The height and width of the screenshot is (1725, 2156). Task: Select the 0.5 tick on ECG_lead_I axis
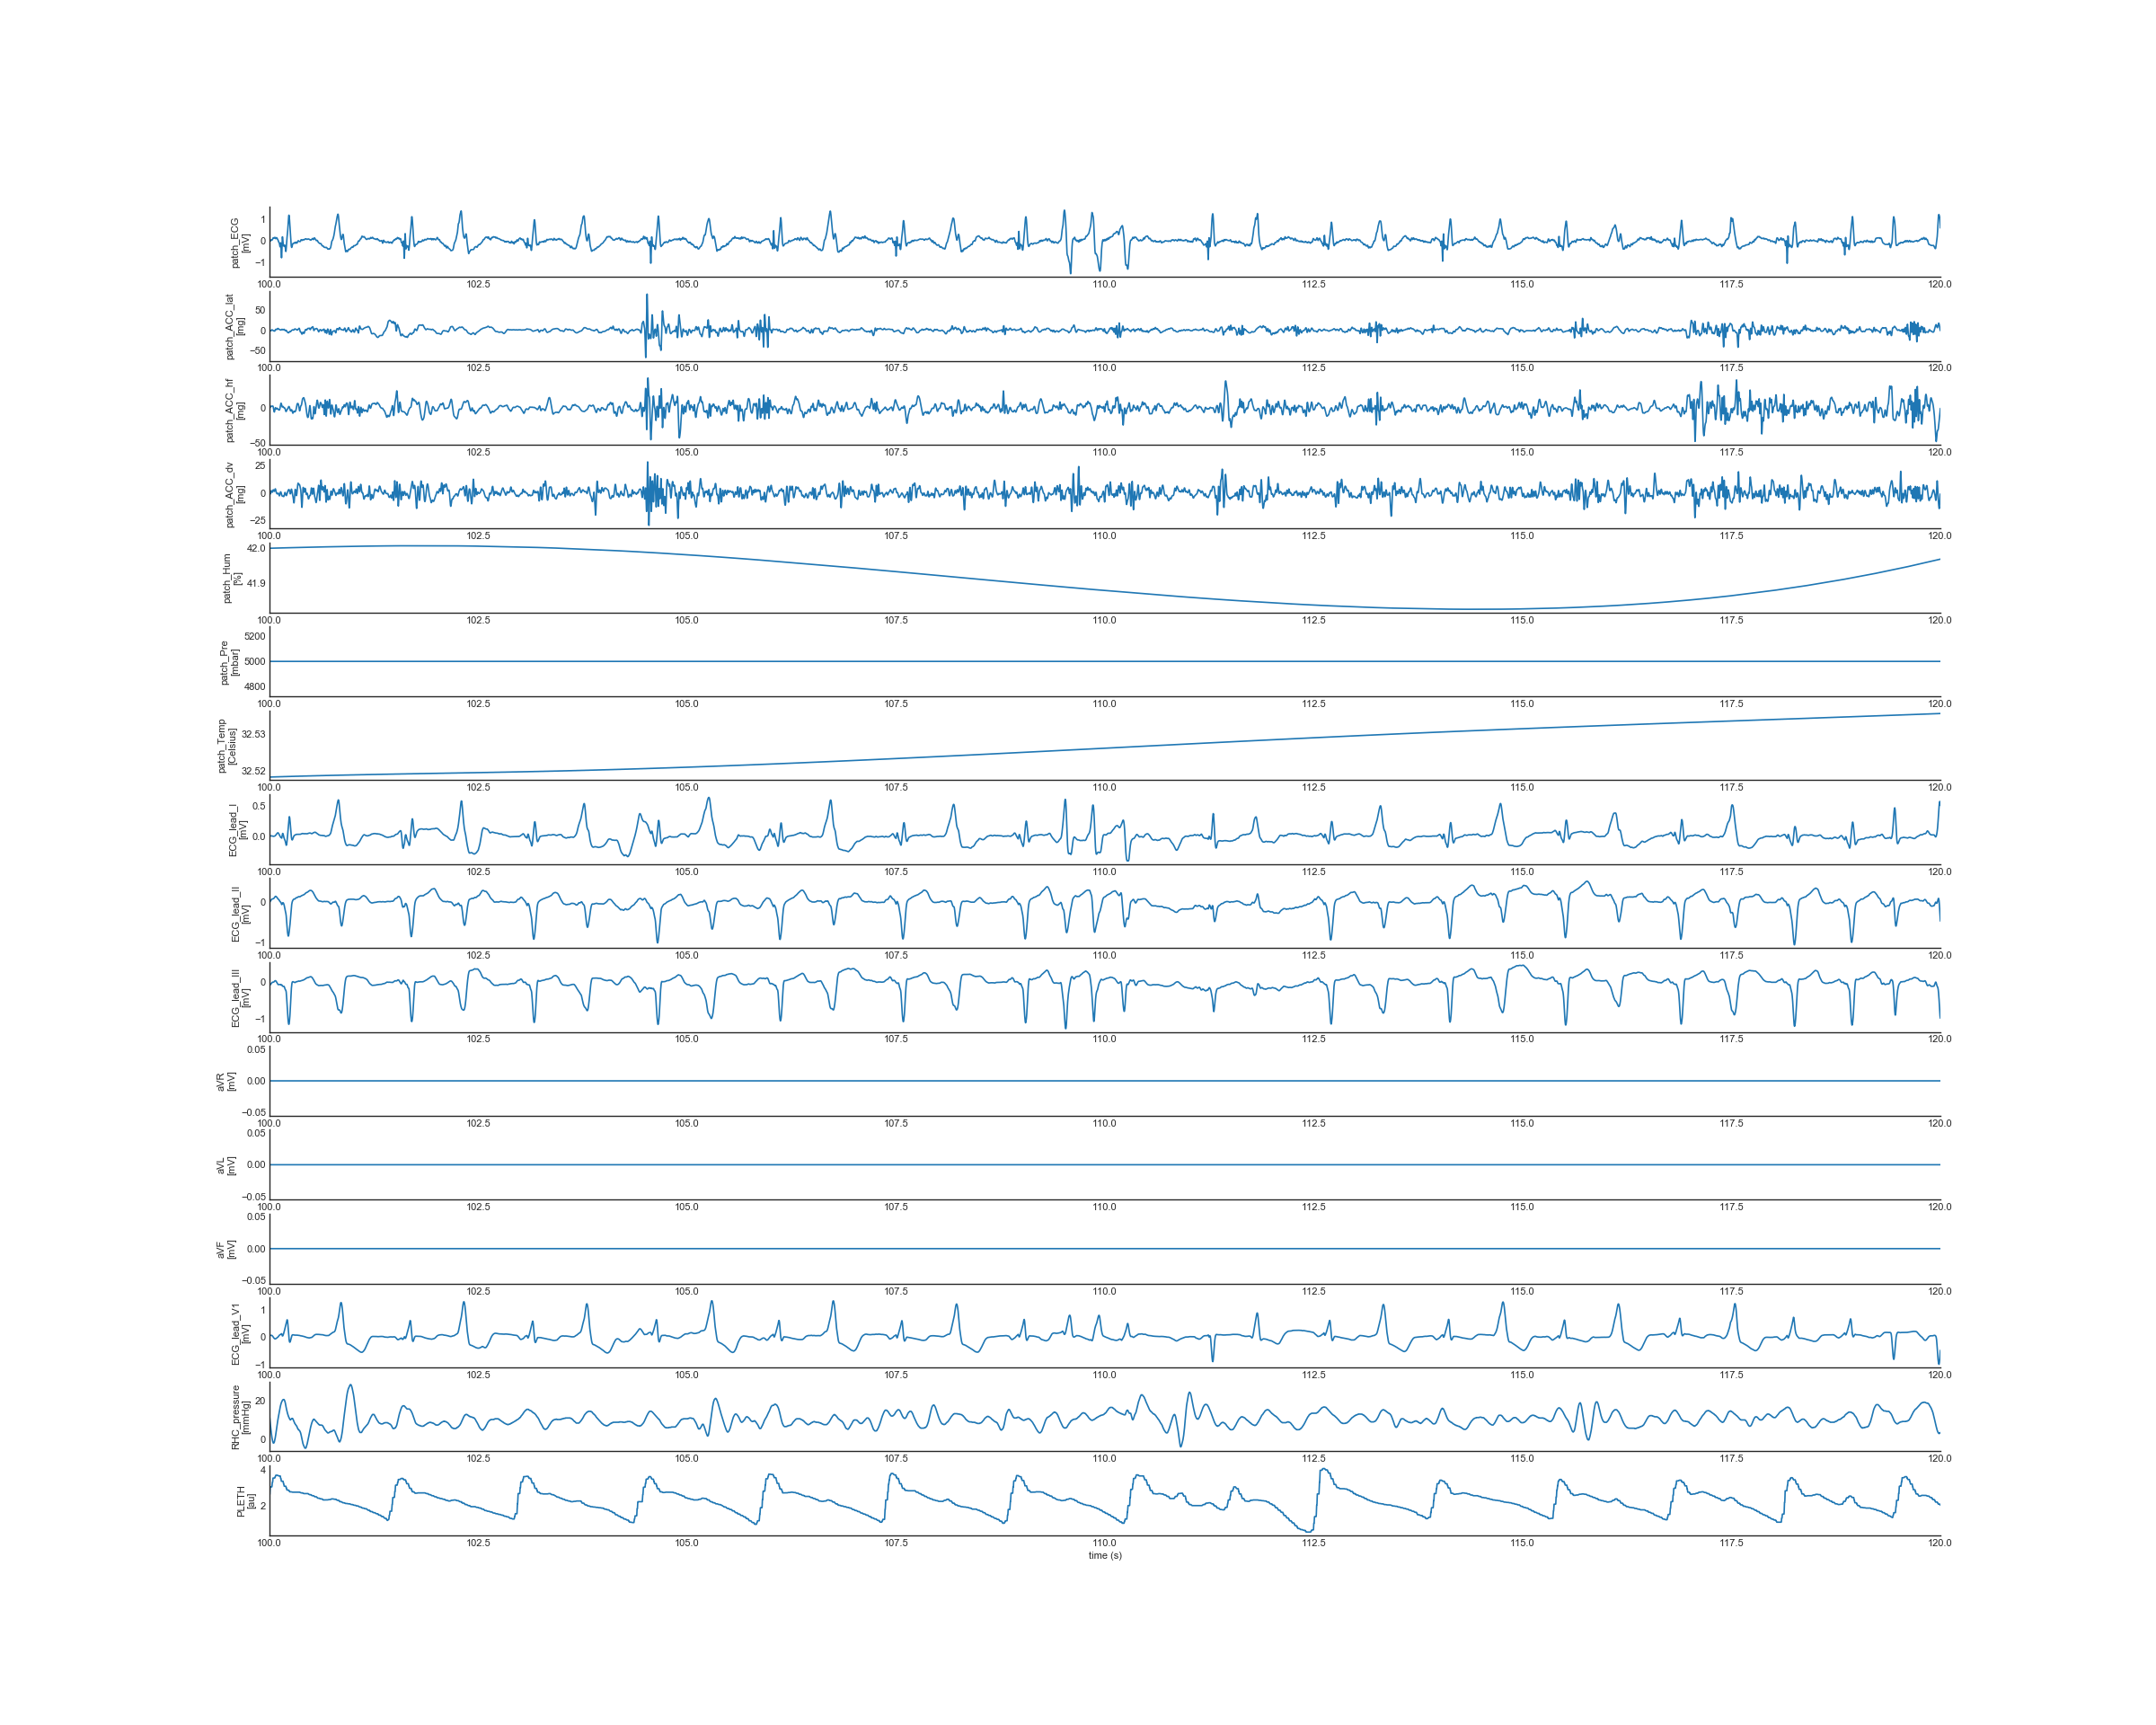click(x=259, y=806)
